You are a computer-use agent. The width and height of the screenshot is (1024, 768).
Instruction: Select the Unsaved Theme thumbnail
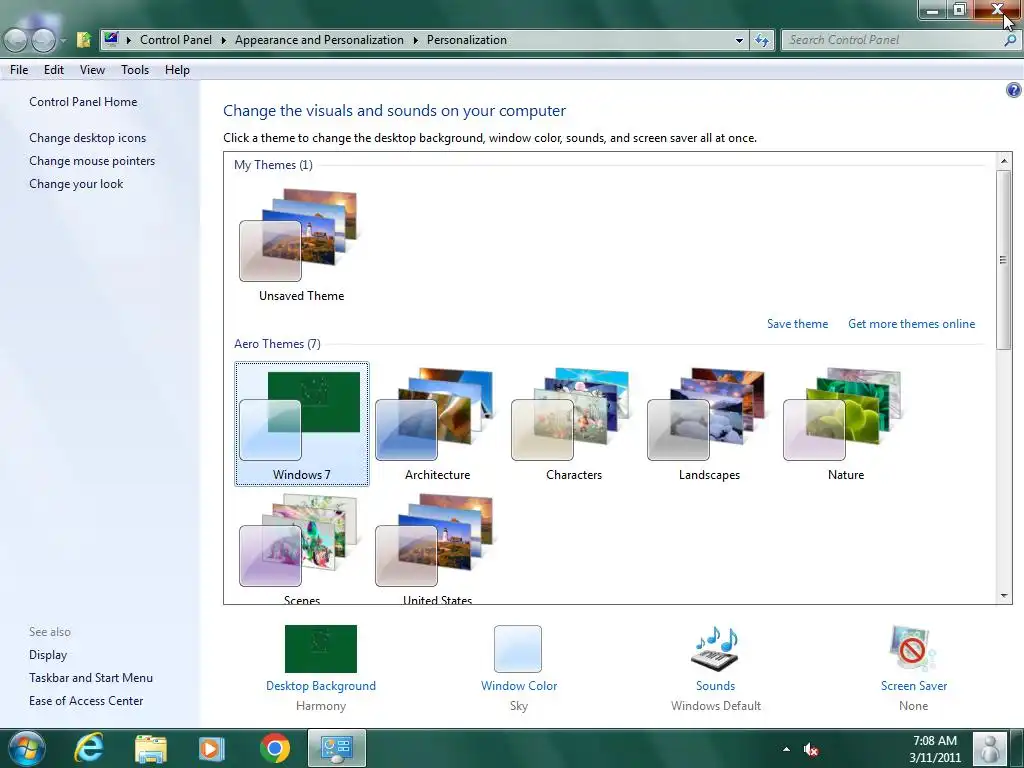pos(301,245)
